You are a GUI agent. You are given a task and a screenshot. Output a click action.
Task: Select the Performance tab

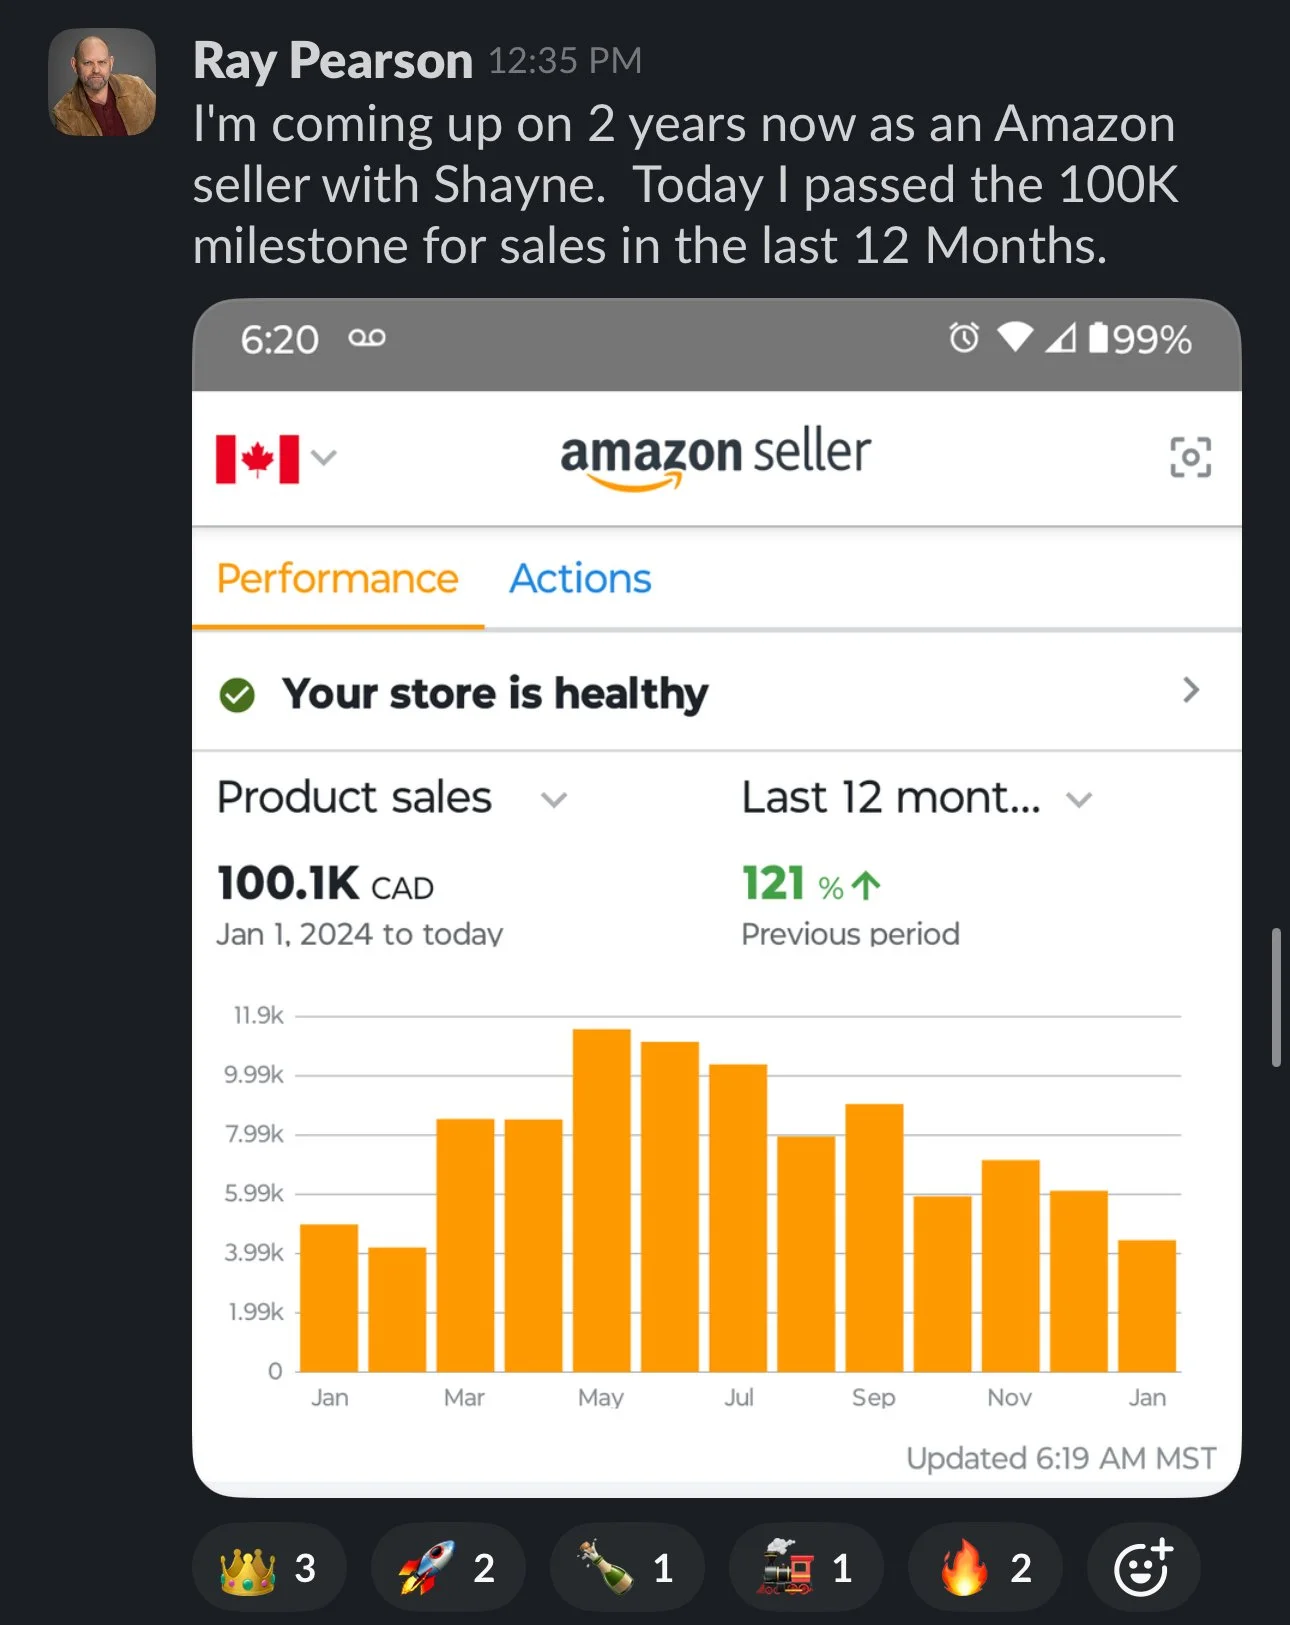coord(338,579)
